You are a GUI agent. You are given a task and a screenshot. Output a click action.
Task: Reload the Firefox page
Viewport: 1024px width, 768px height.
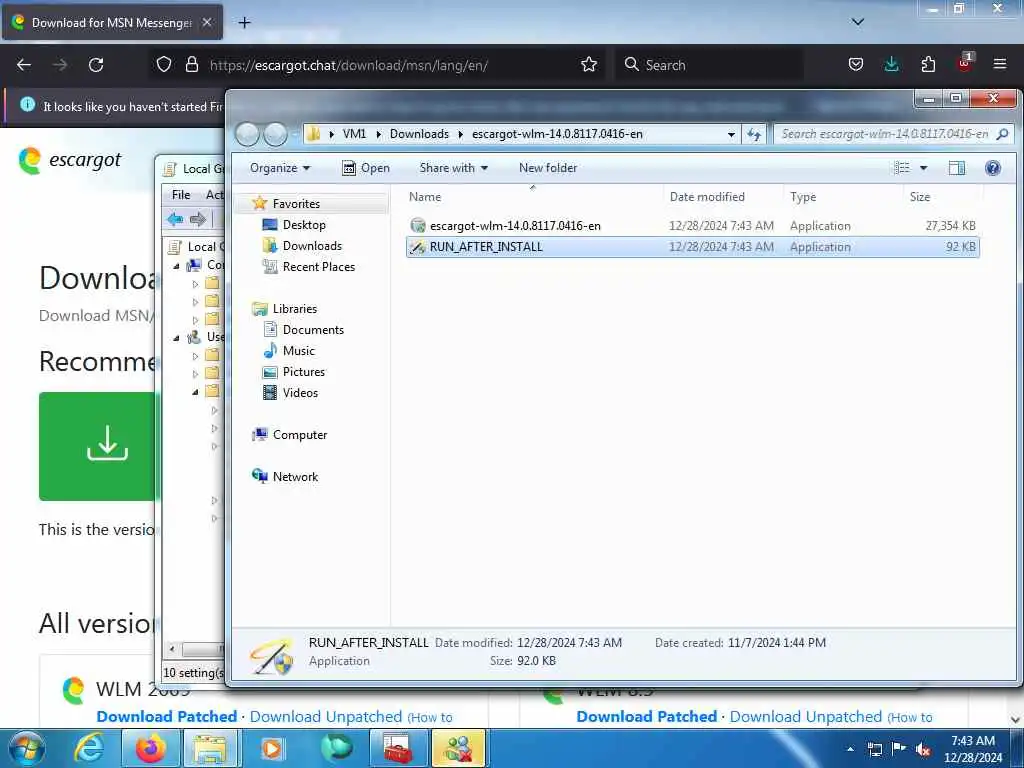point(96,65)
